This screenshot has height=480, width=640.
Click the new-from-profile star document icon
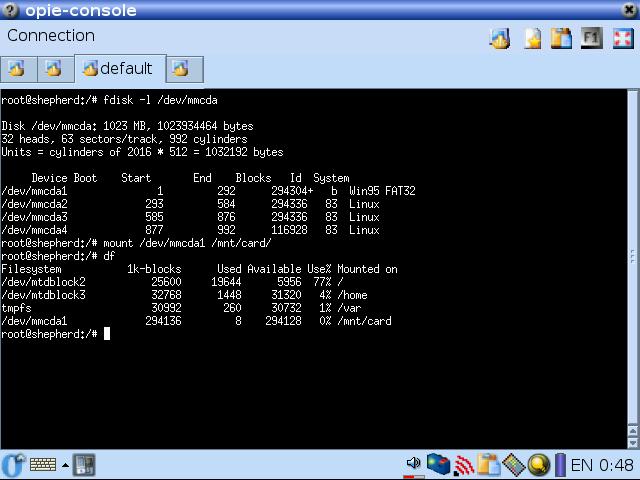pyautogui.click(x=532, y=38)
